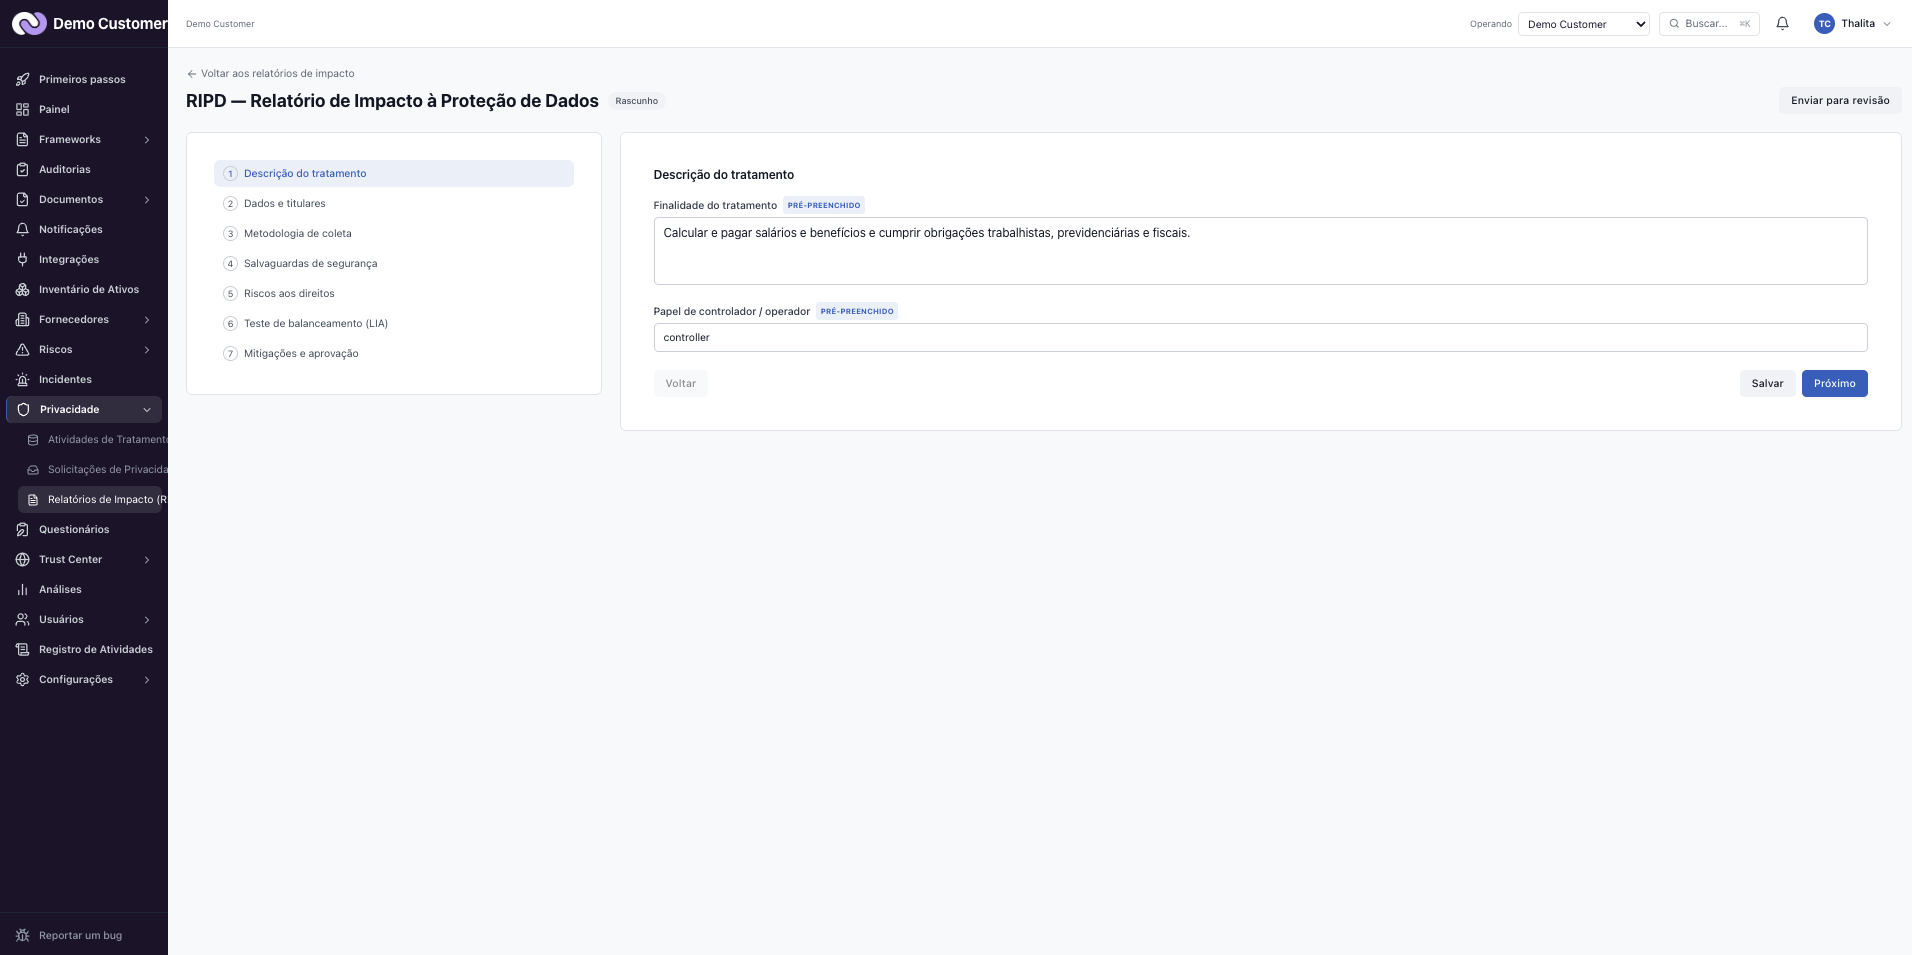Click the back arrow beside Voltar aos relatórios
1912x955 pixels.
point(192,74)
